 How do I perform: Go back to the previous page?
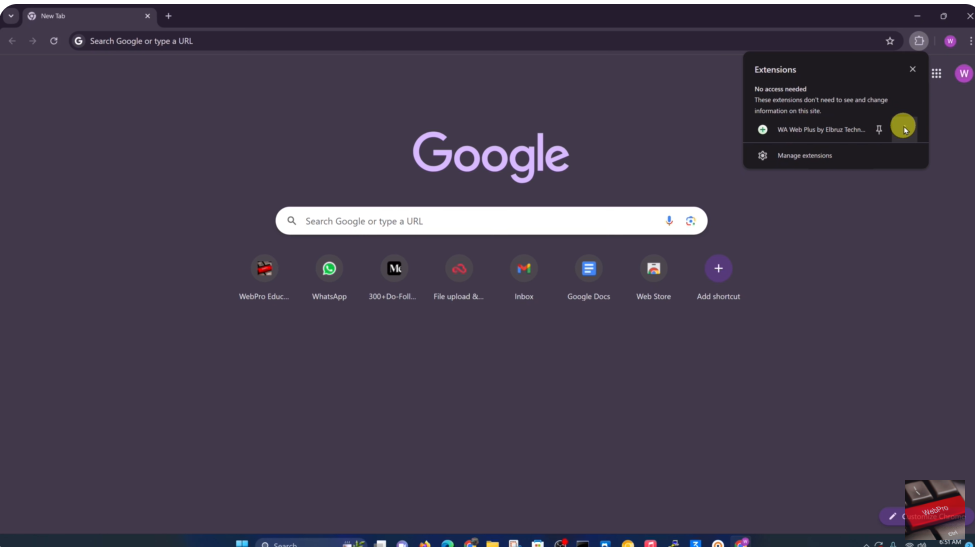coord(12,41)
